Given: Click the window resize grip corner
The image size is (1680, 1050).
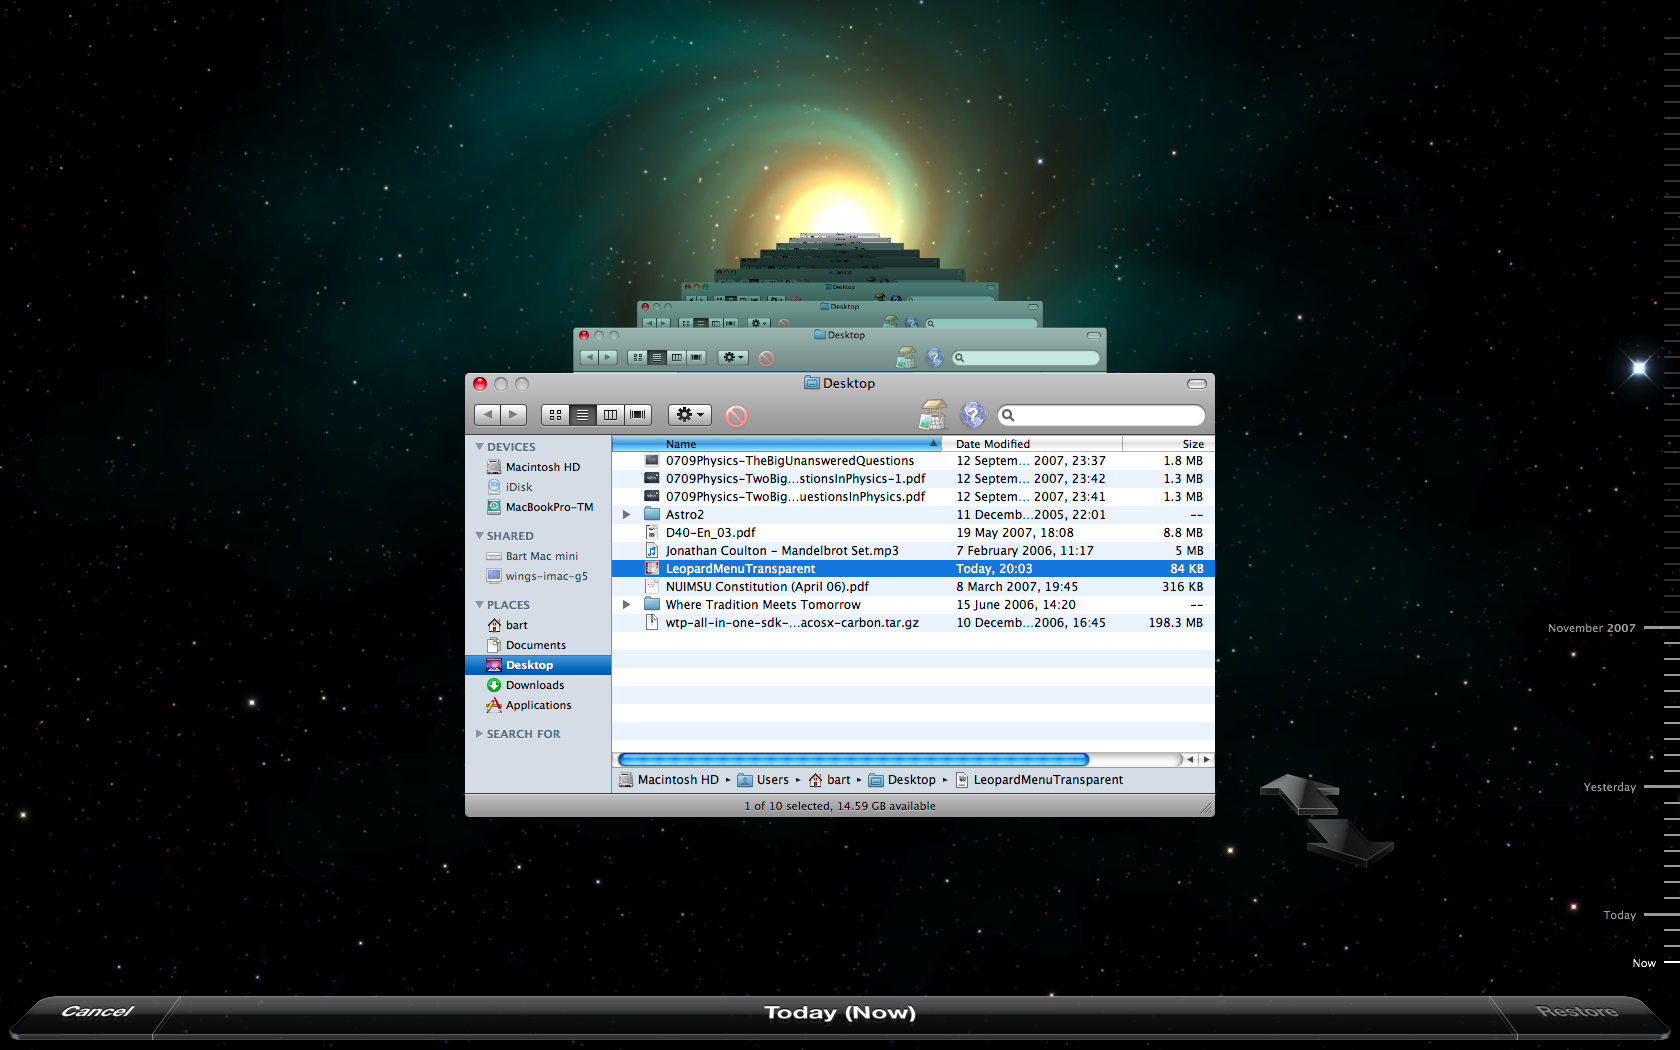Looking at the screenshot, I should click(1206, 807).
